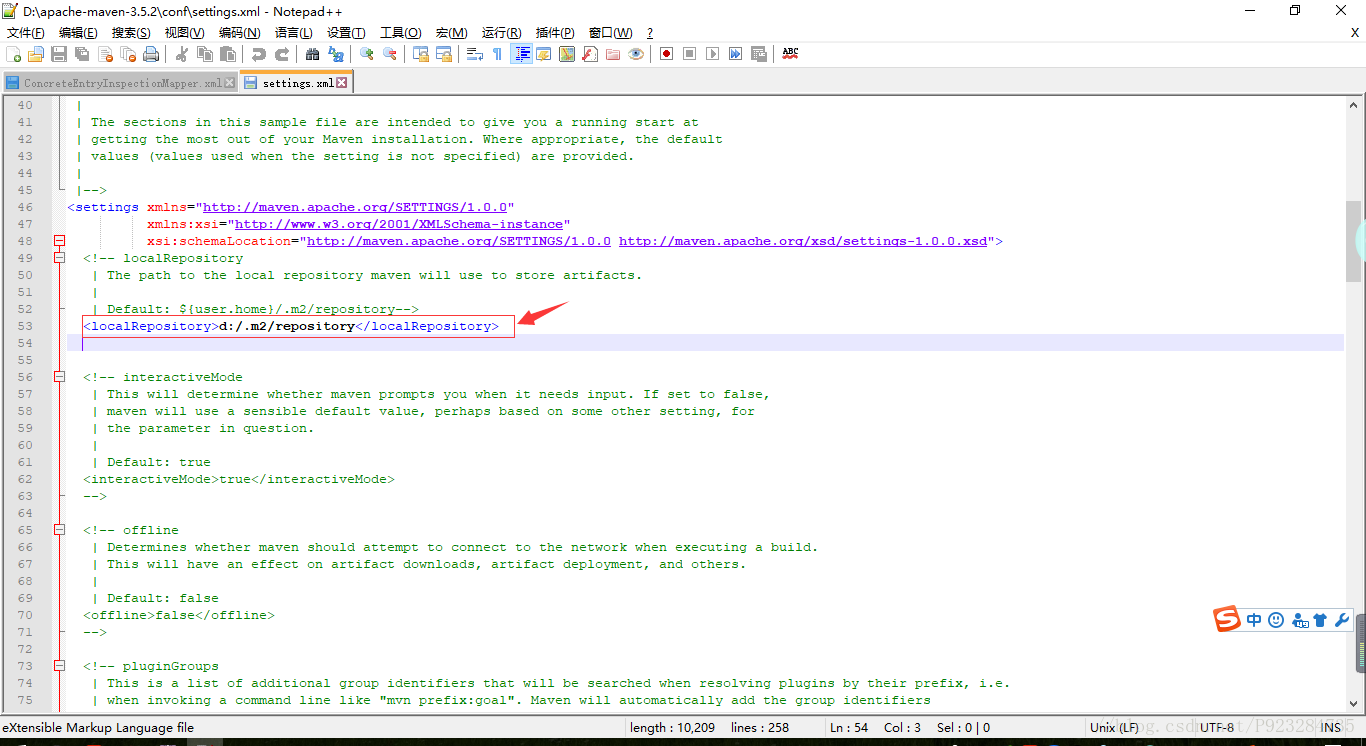Click the Paste toolbar icon
Screen dimensions: 1366x746
click(228, 54)
